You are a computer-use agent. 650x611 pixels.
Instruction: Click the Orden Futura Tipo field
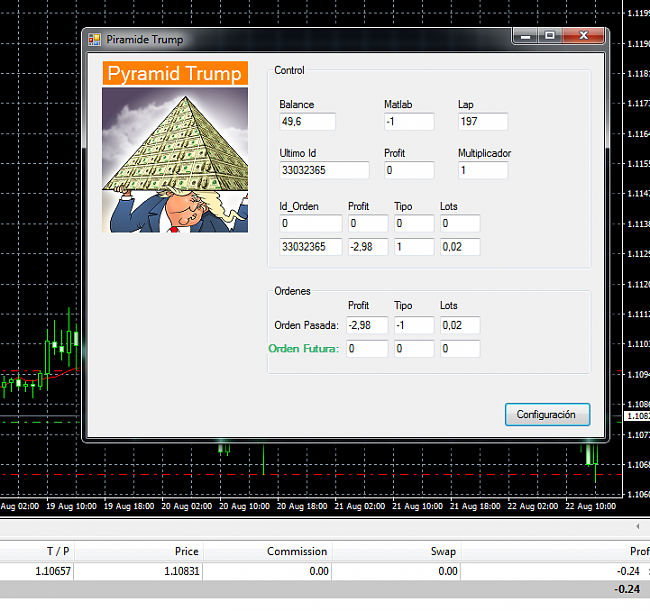coord(414,349)
